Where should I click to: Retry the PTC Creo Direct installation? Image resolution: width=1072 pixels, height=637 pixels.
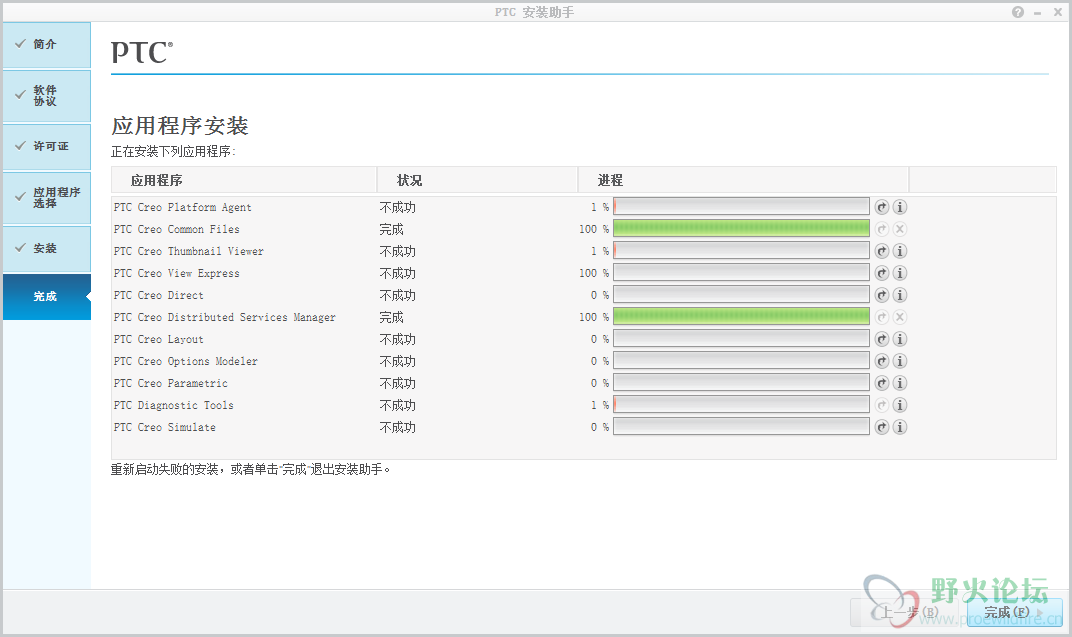882,295
